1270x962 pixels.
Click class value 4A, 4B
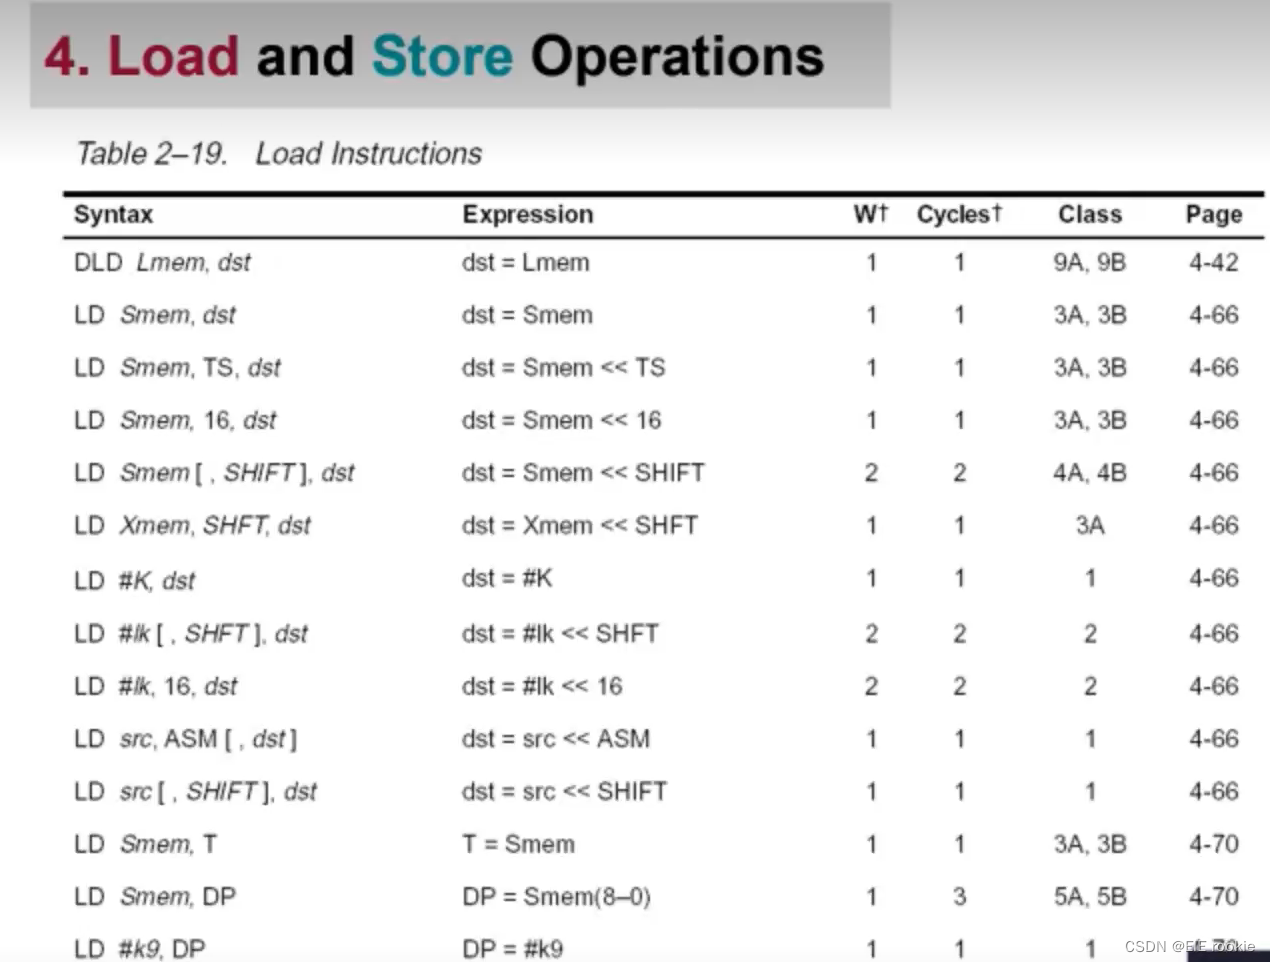click(1089, 472)
